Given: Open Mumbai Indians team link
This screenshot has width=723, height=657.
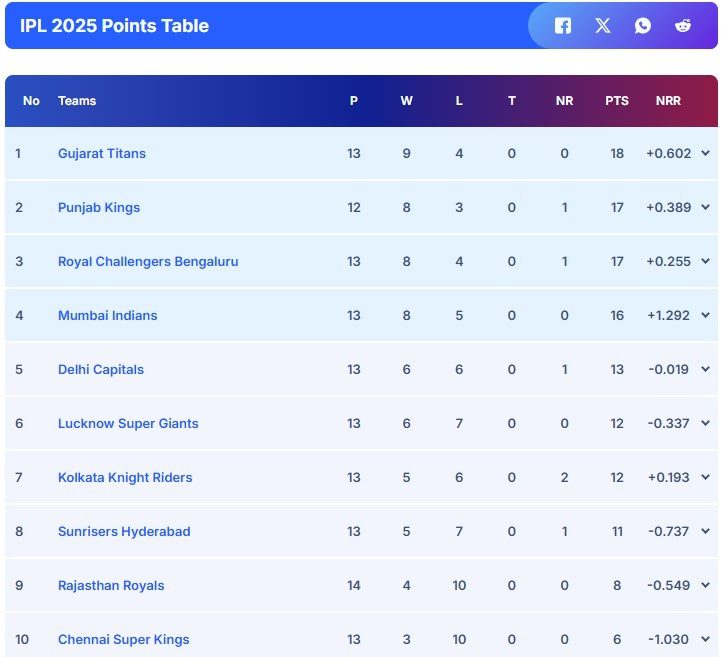Looking at the screenshot, I should click(108, 315).
